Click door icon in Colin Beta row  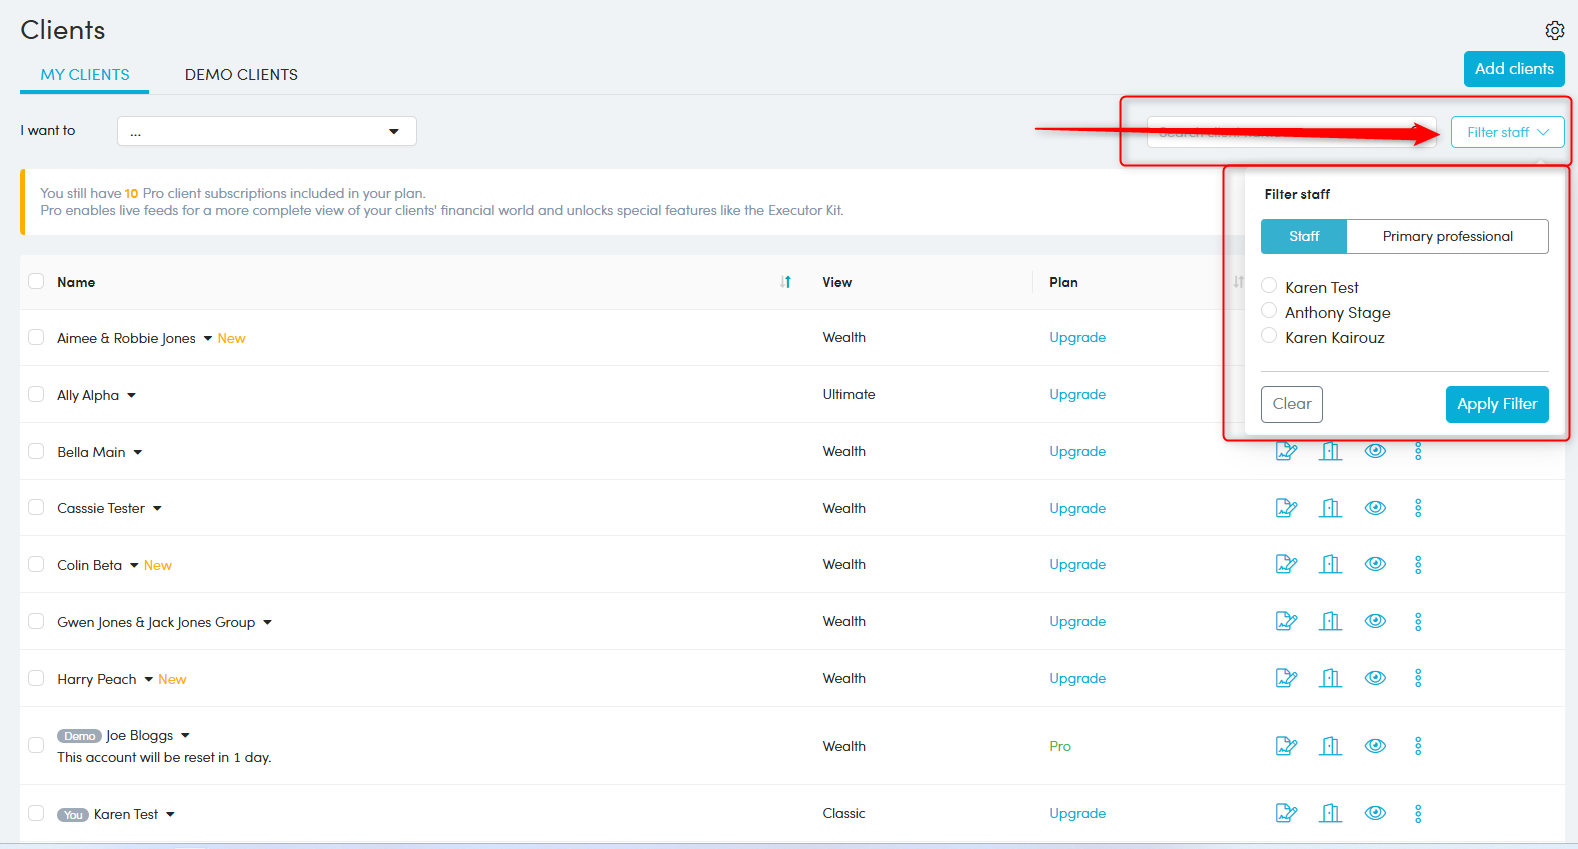coord(1330,565)
